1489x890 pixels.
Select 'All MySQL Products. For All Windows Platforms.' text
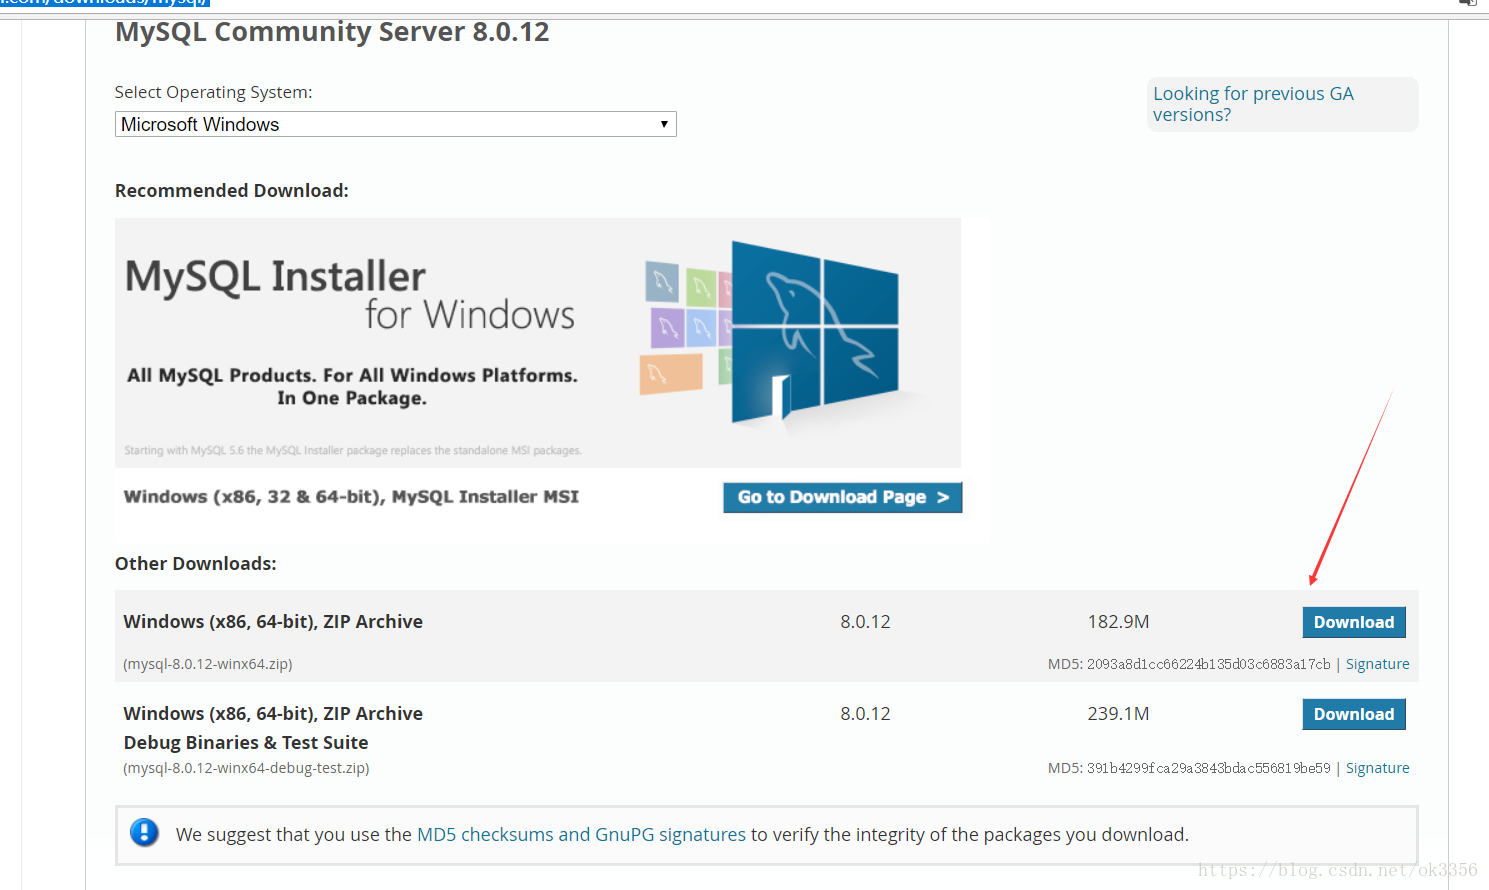click(x=352, y=375)
